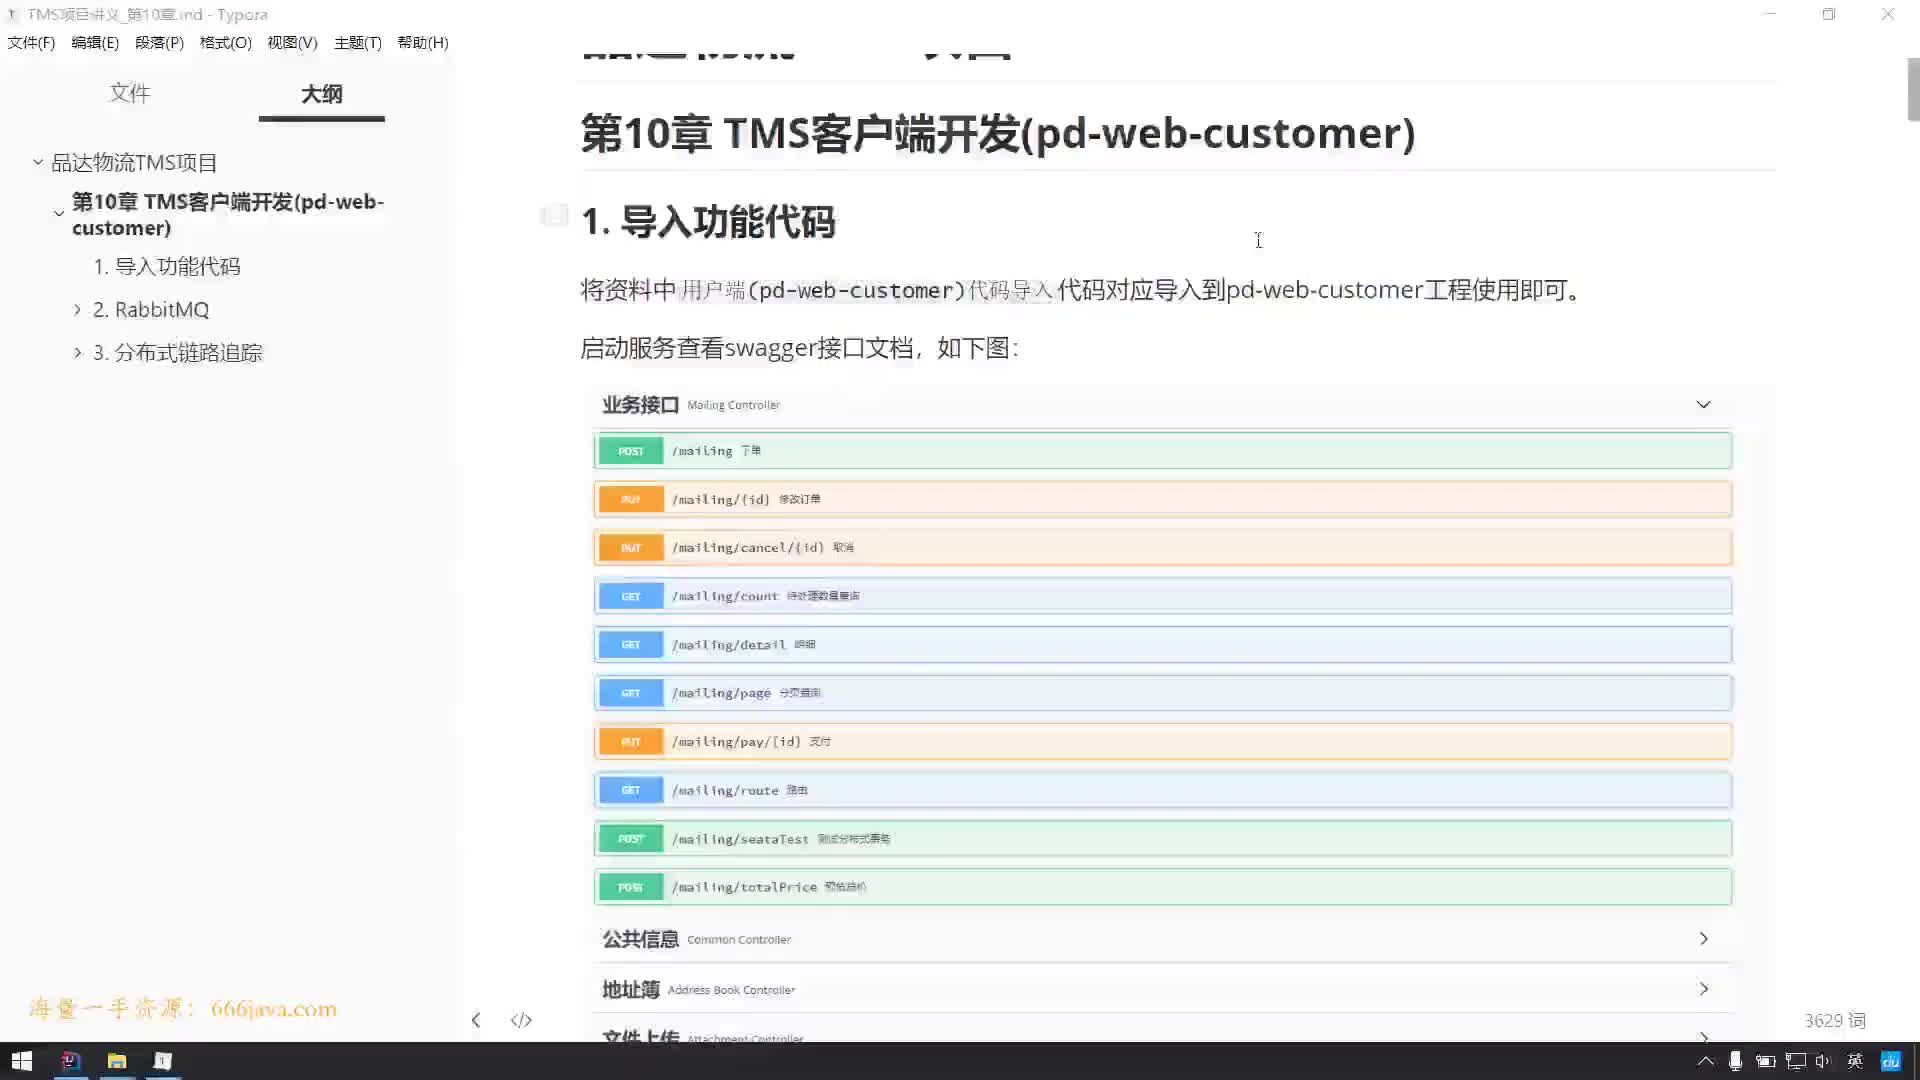Open IntelliJ IDEA from the taskbar
The width and height of the screenshot is (1920, 1080).
[x=70, y=1061]
